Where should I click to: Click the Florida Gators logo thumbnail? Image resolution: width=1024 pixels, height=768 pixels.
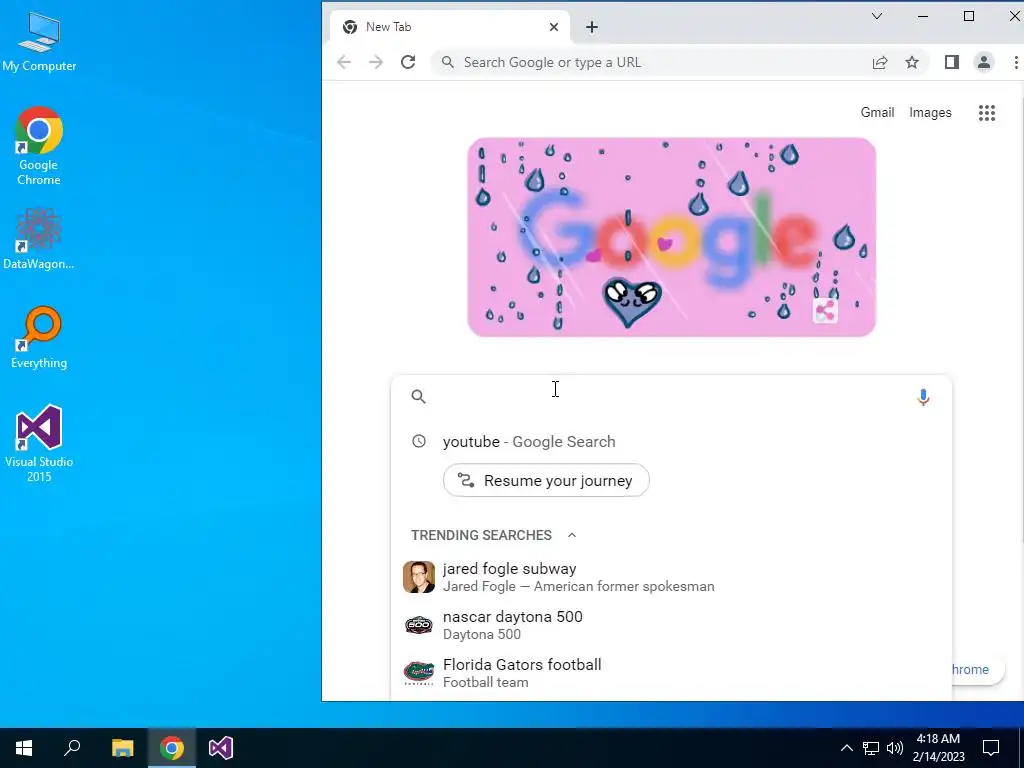click(419, 672)
